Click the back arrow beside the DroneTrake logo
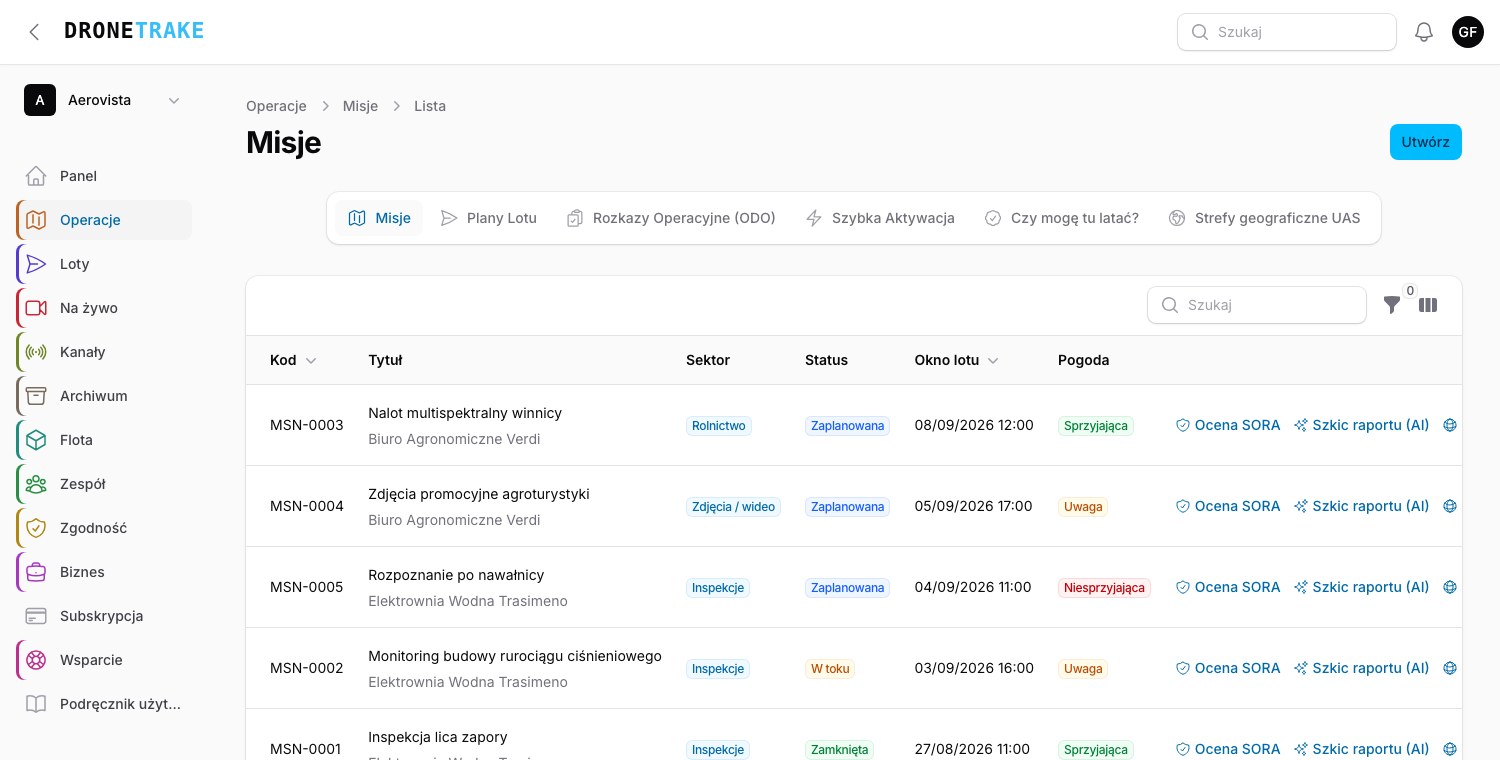The image size is (1500, 760). click(35, 32)
